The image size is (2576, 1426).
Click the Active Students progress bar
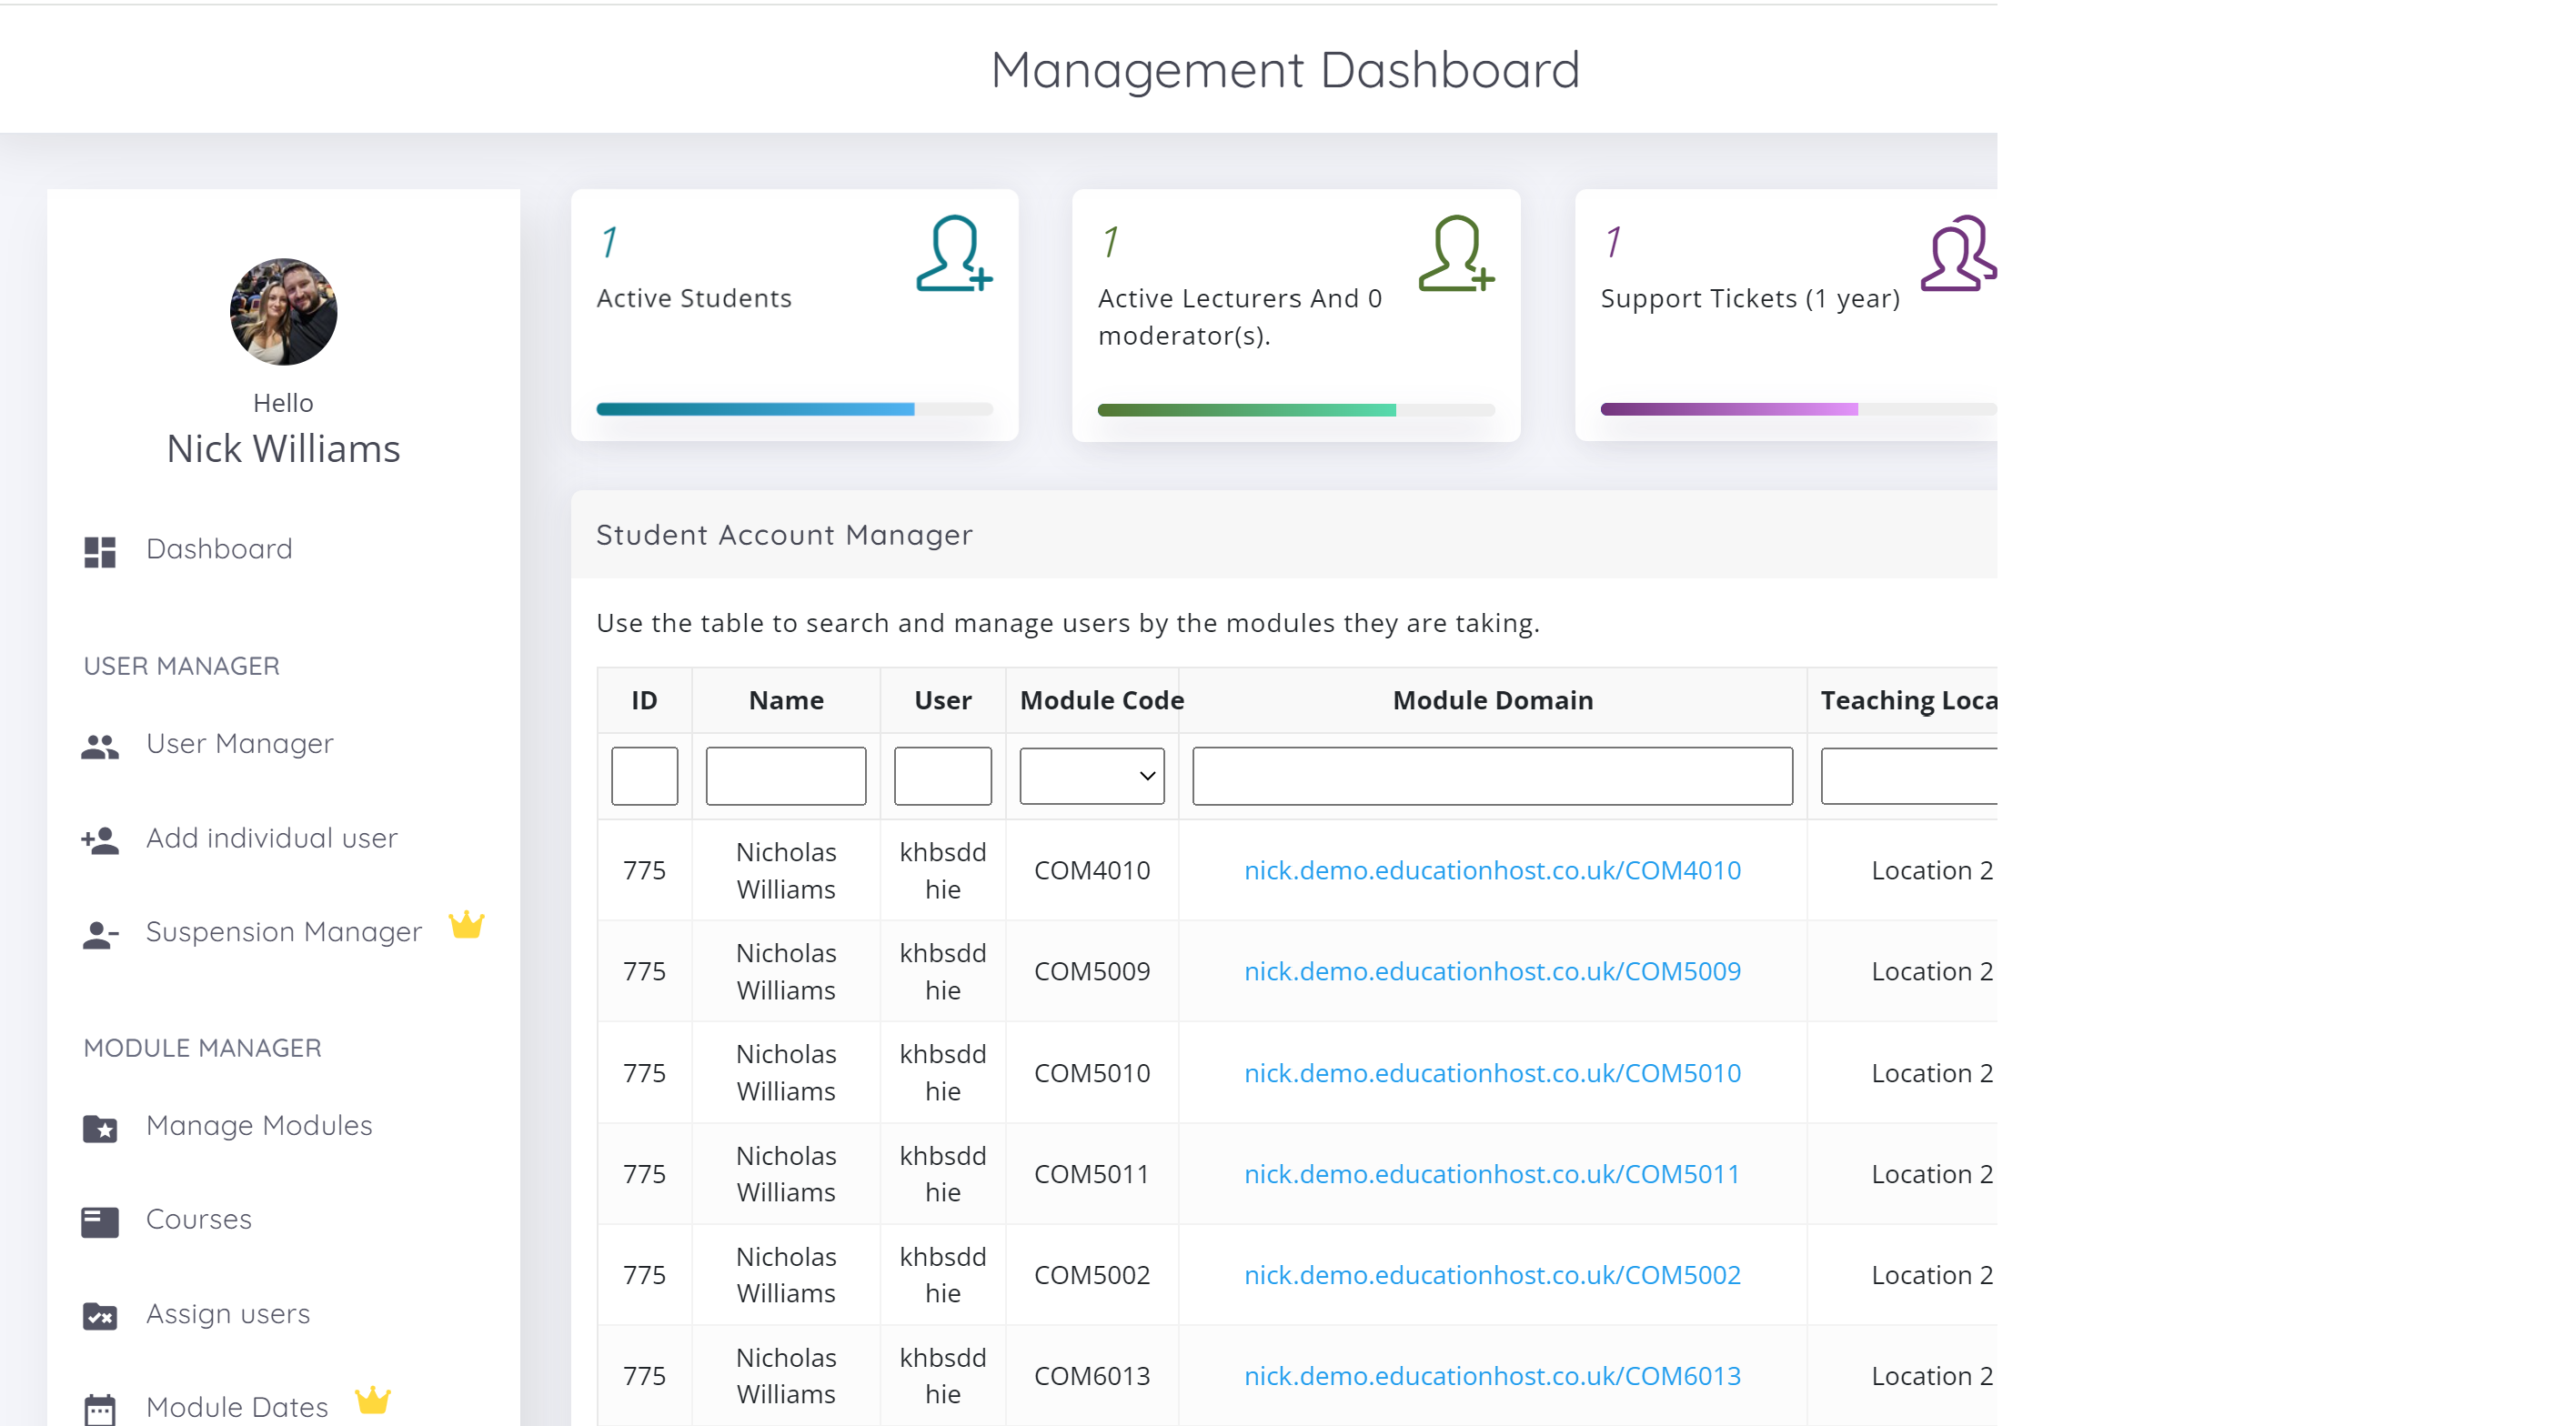[794, 409]
